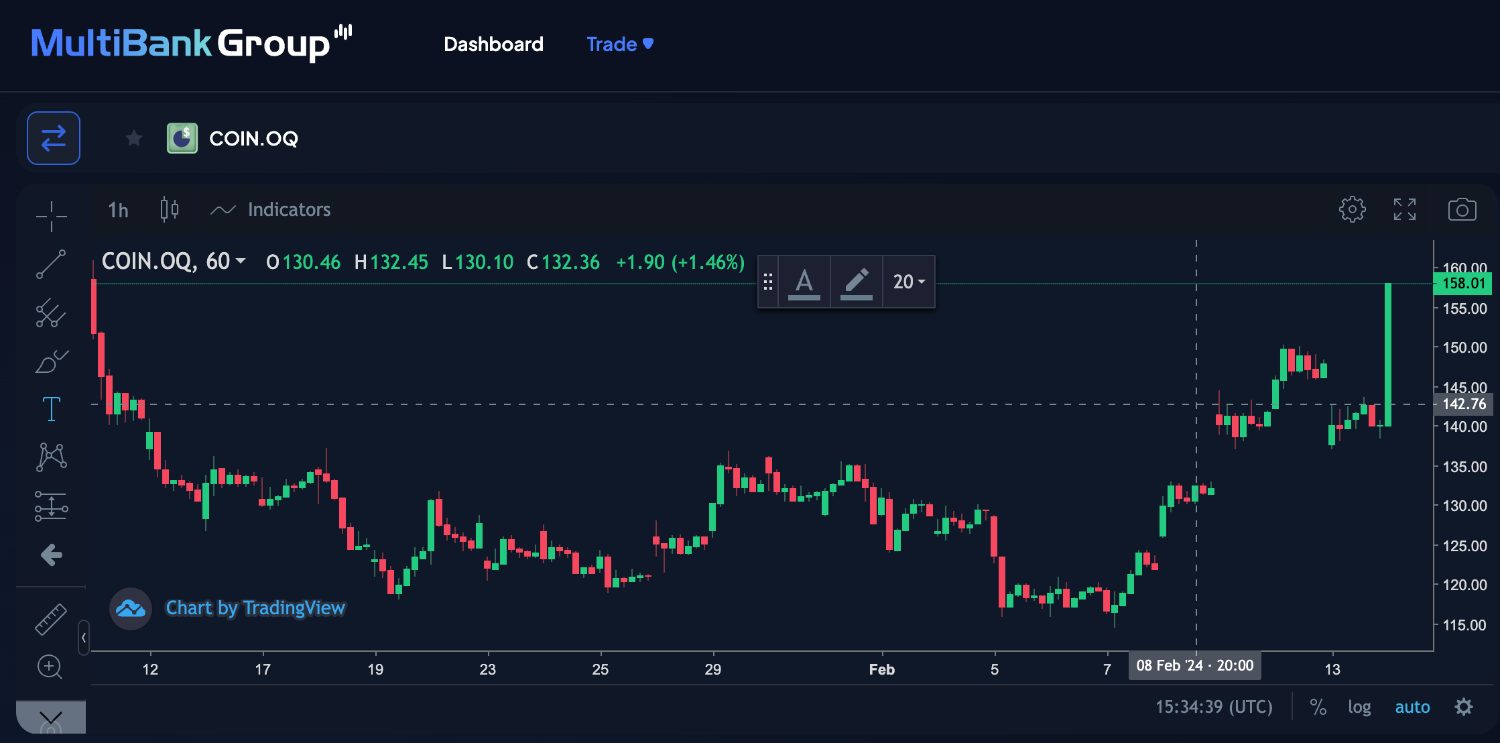Click the 29 date label on time axis

click(x=713, y=668)
